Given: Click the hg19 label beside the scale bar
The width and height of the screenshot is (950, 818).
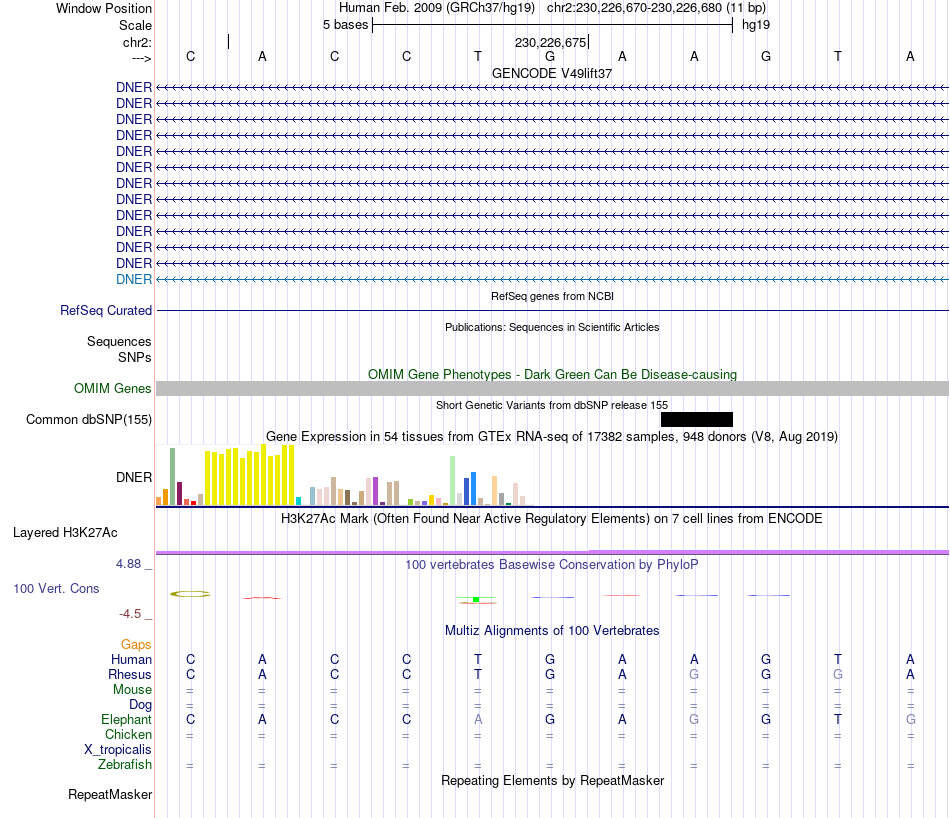Looking at the screenshot, I should click(x=756, y=25).
